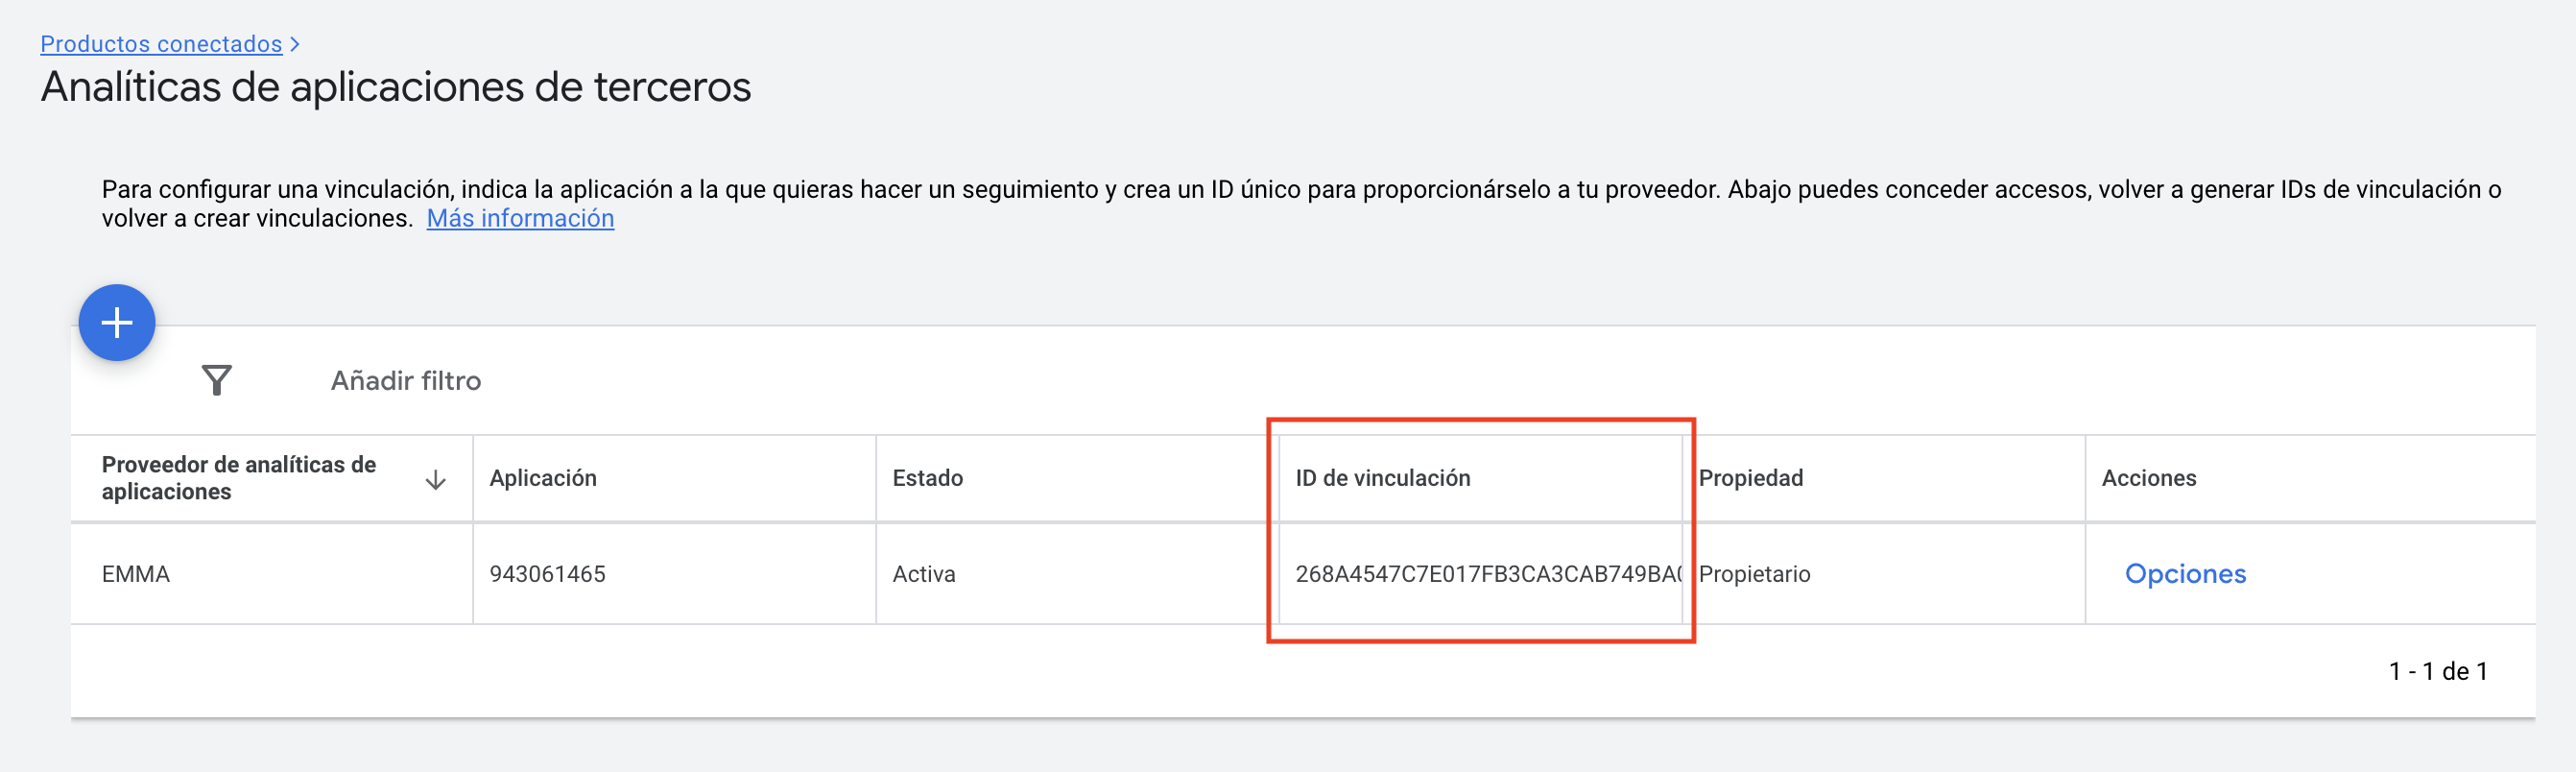Image resolution: width=2576 pixels, height=772 pixels.
Task: Click the 1 - 1 de 1 pagination text
Action: (2437, 671)
